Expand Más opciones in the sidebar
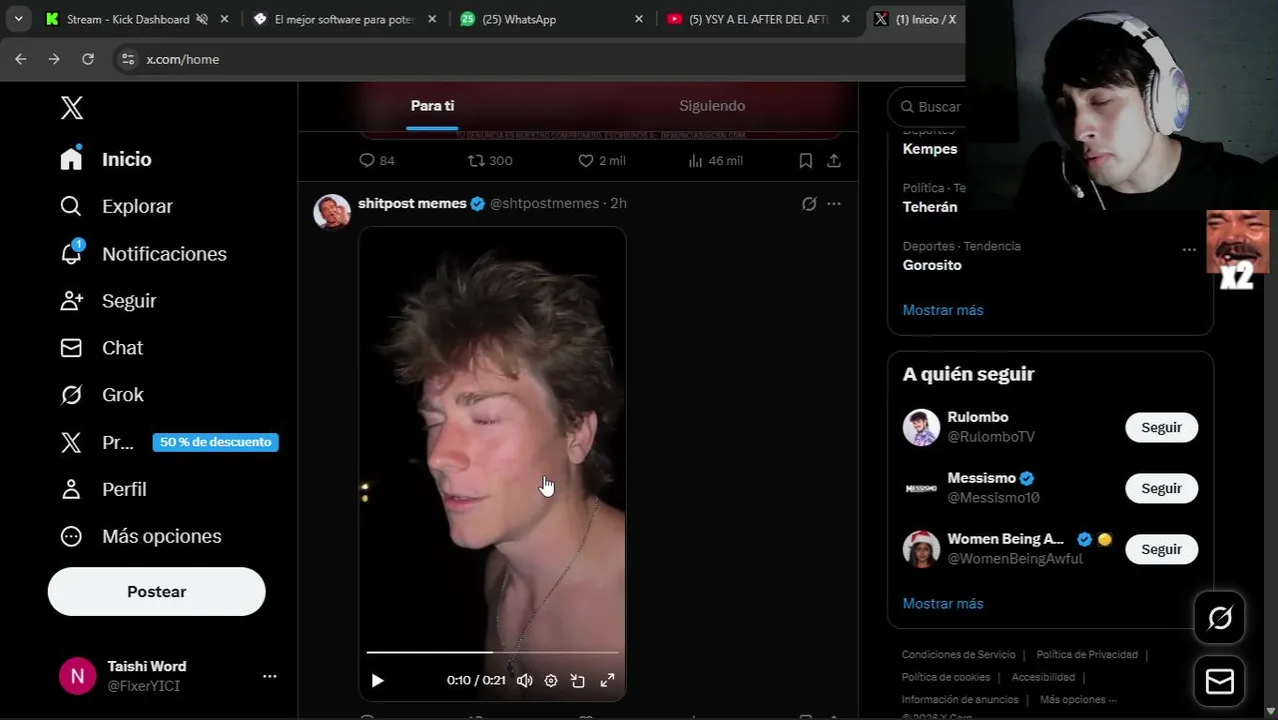 click(140, 536)
